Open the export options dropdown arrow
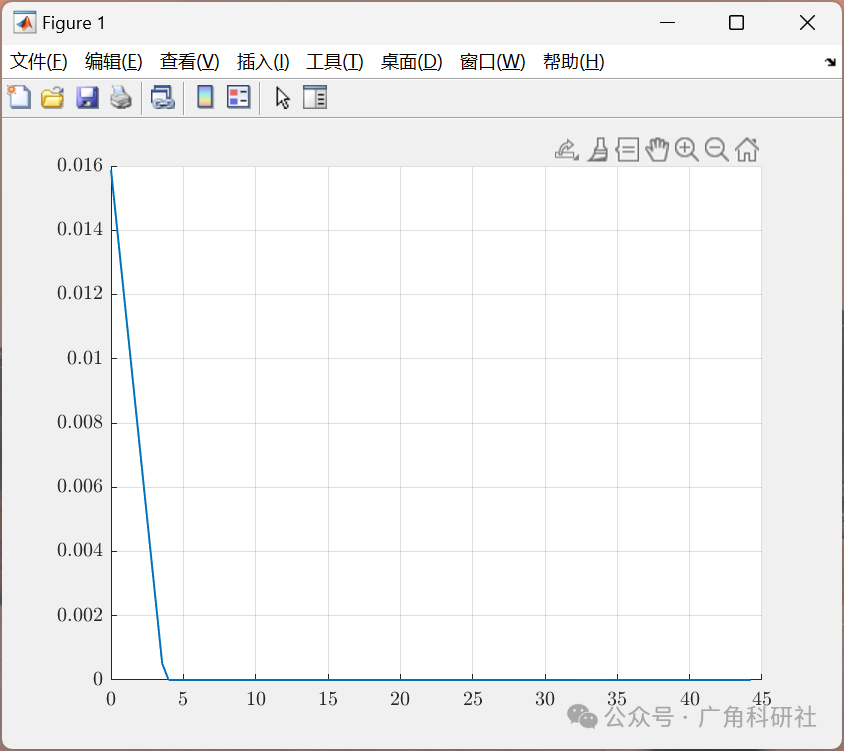The image size is (844, 751). pos(575,157)
